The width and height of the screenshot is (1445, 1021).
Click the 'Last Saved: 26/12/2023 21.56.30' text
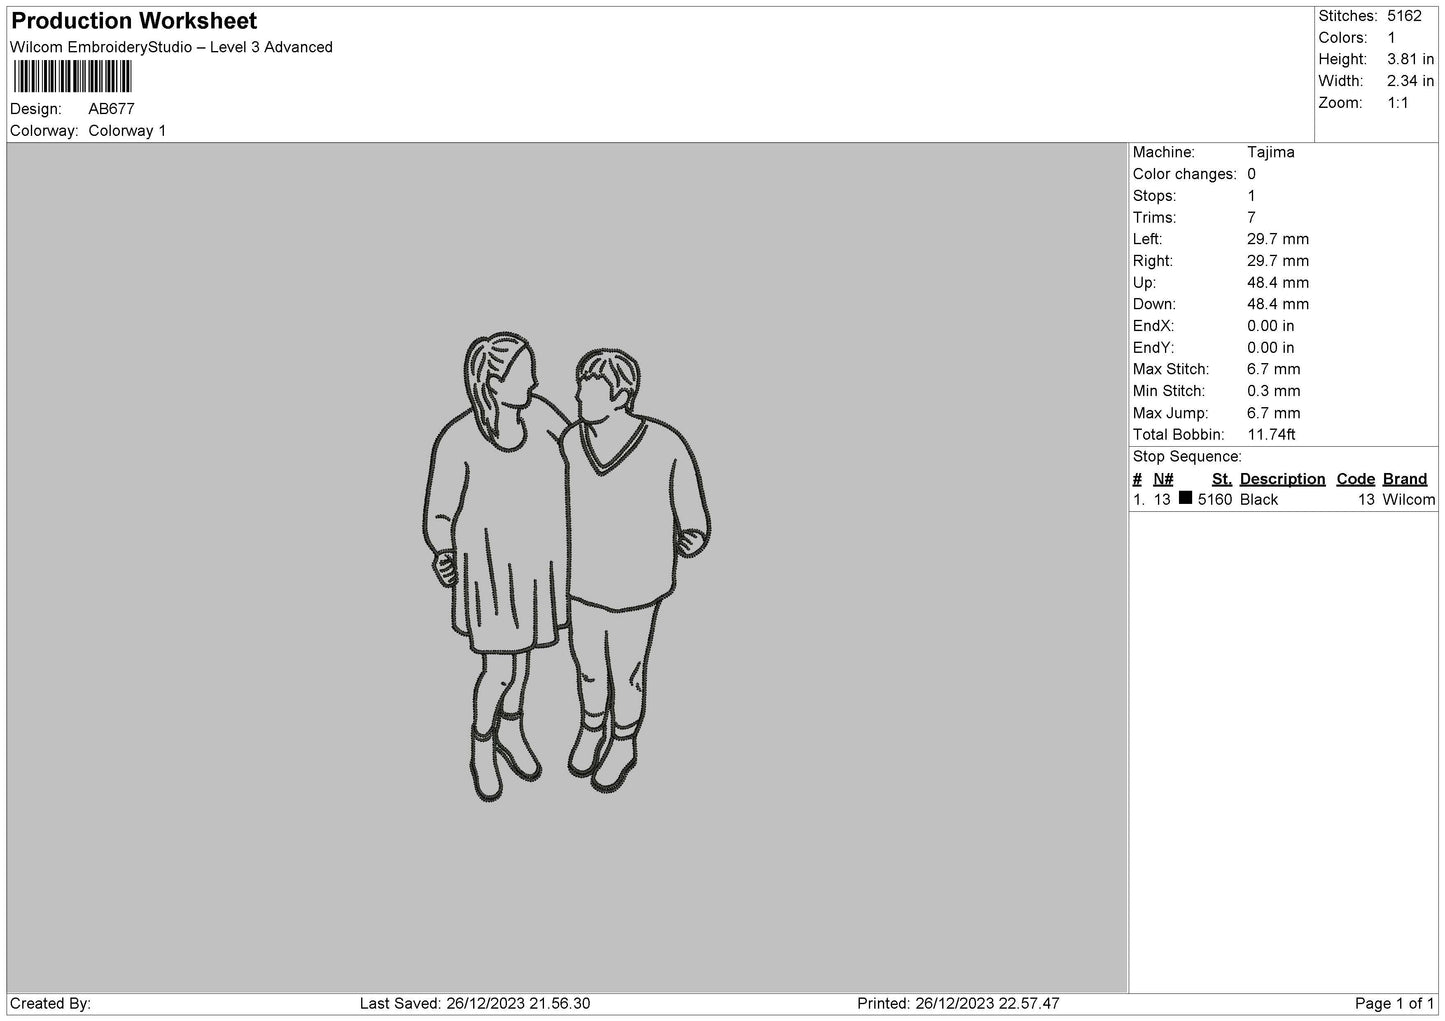pyautogui.click(x=475, y=1003)
